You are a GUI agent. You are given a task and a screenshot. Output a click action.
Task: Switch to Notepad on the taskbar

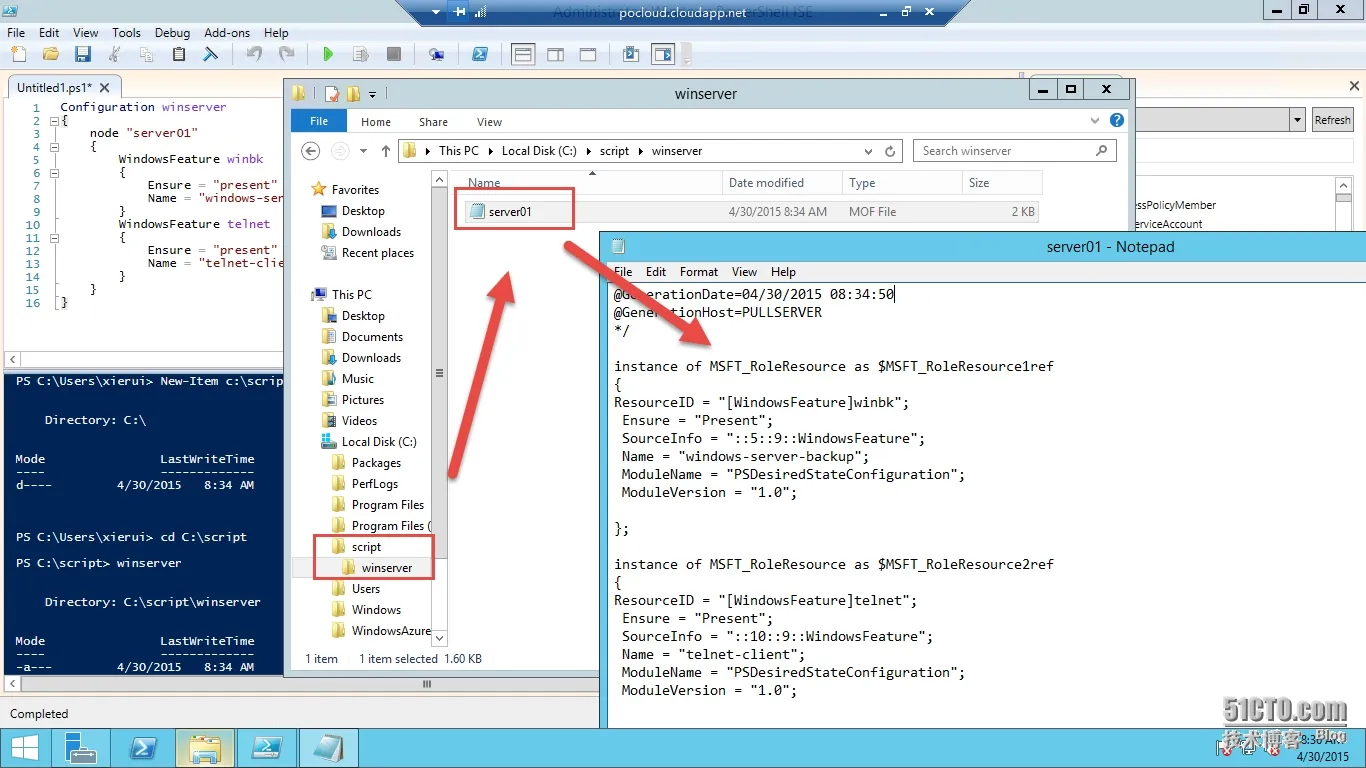(328, 748)
